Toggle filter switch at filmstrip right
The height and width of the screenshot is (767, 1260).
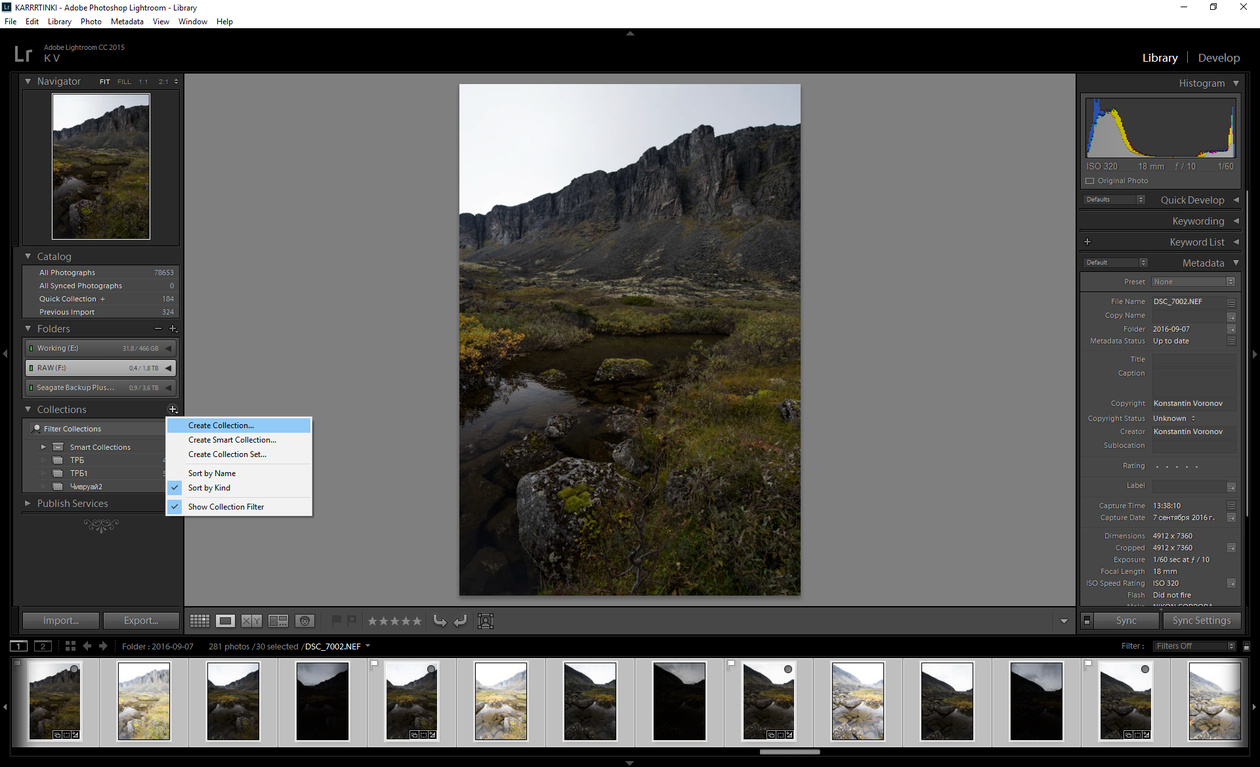coord(1246,646)
